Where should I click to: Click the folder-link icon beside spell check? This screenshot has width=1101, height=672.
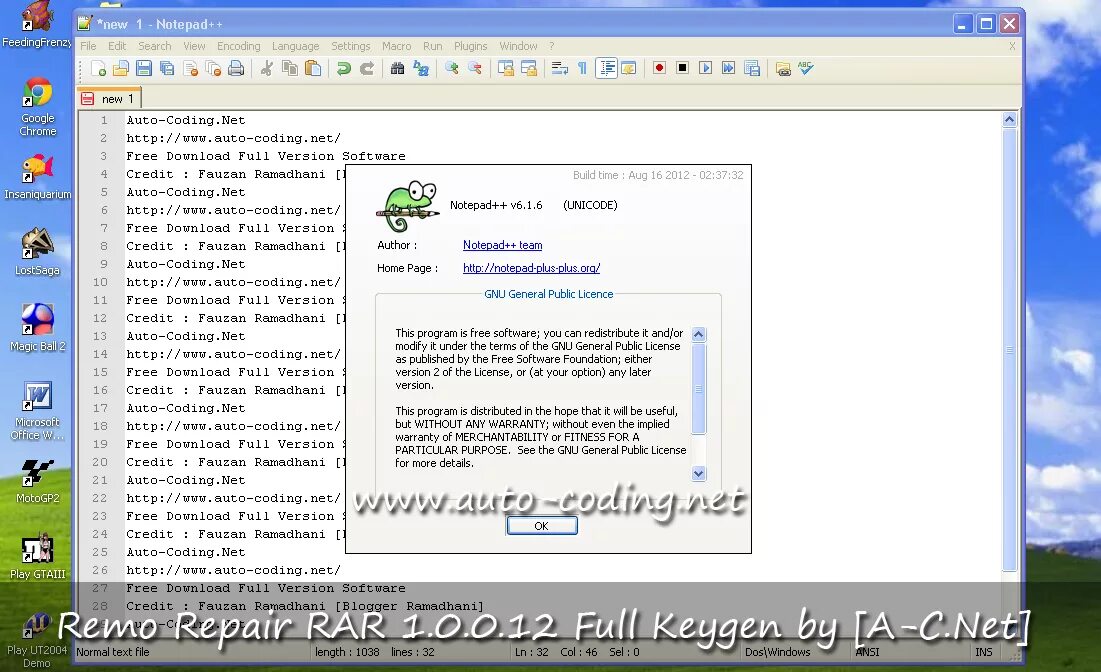coord(783,68)
